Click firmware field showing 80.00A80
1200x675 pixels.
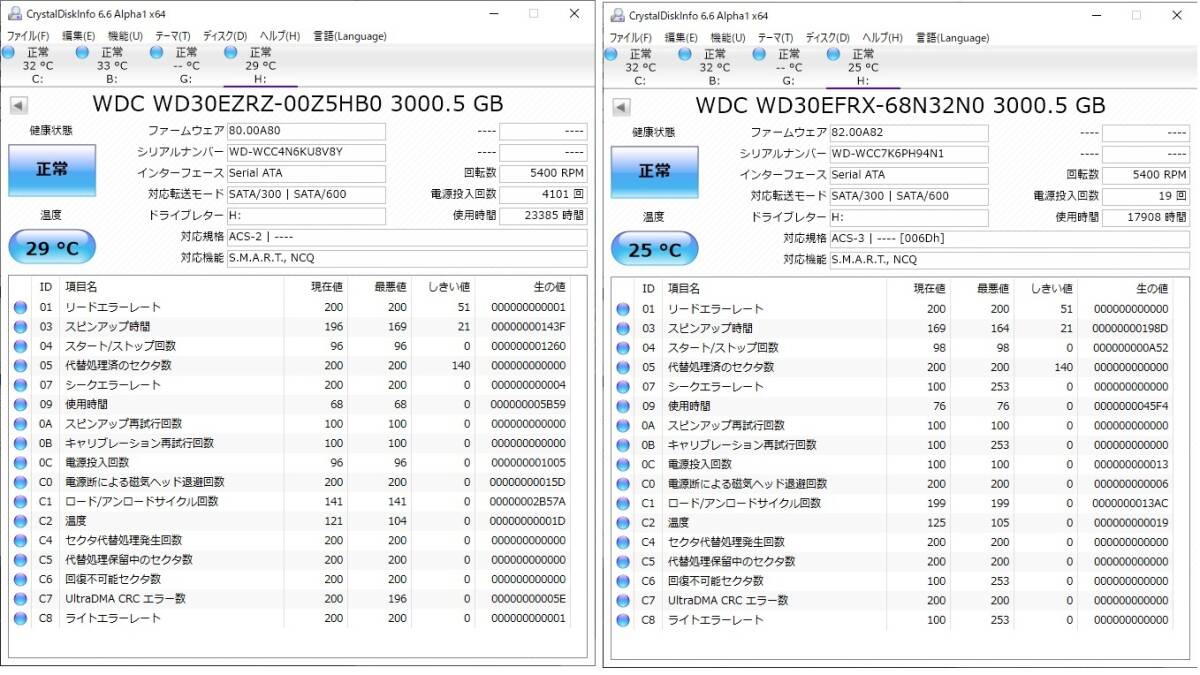click(x=305, y=131)
